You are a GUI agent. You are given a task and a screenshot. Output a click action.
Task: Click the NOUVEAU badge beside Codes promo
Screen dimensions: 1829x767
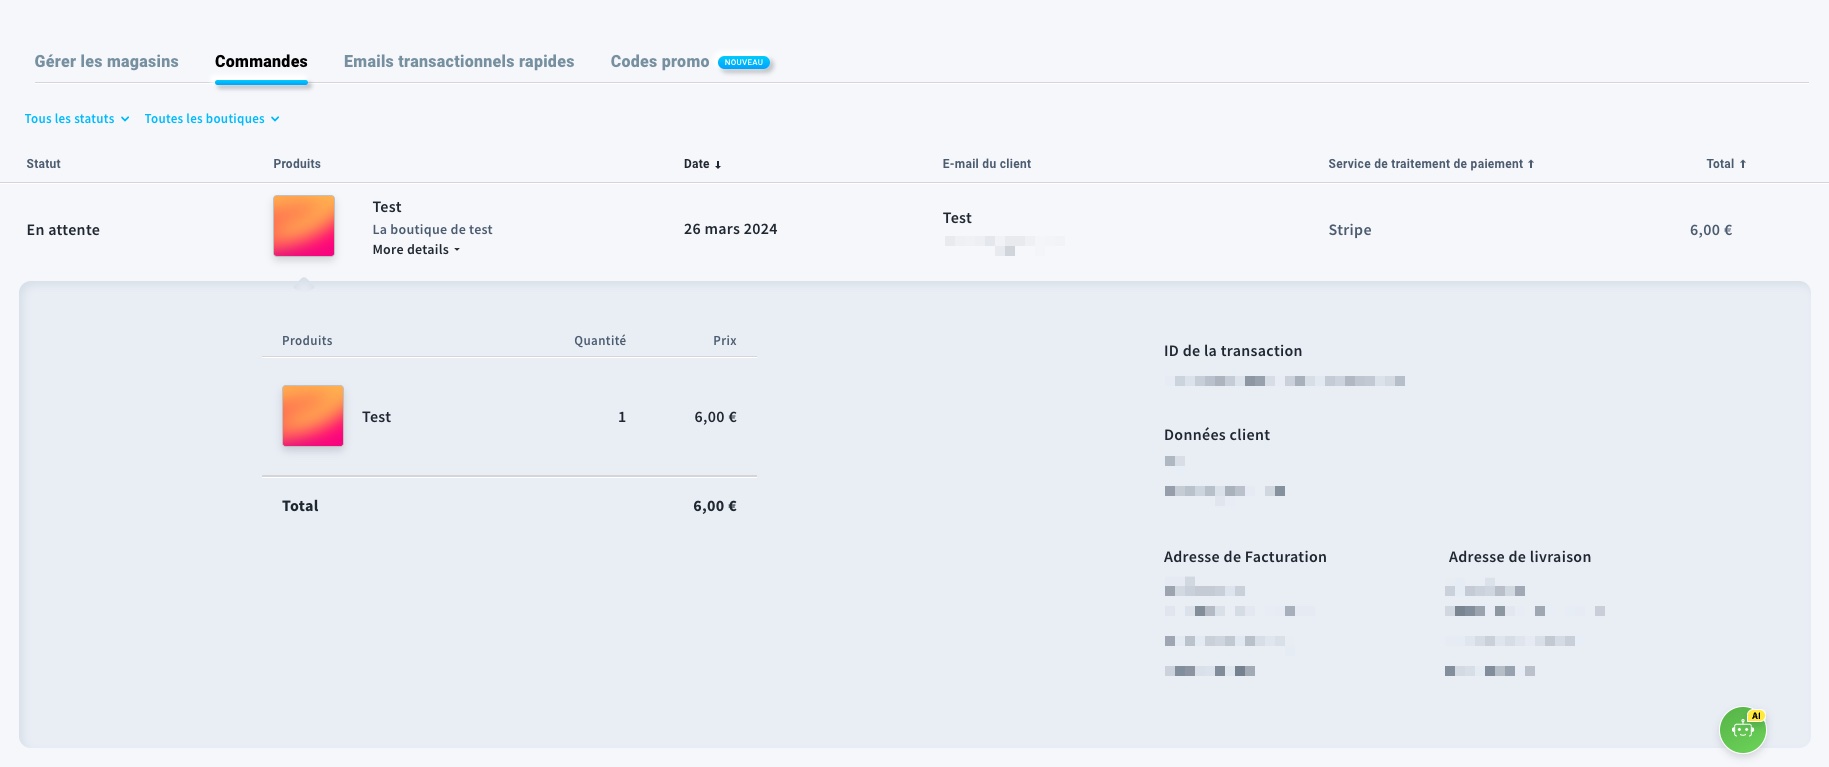(x=744, y=62)
